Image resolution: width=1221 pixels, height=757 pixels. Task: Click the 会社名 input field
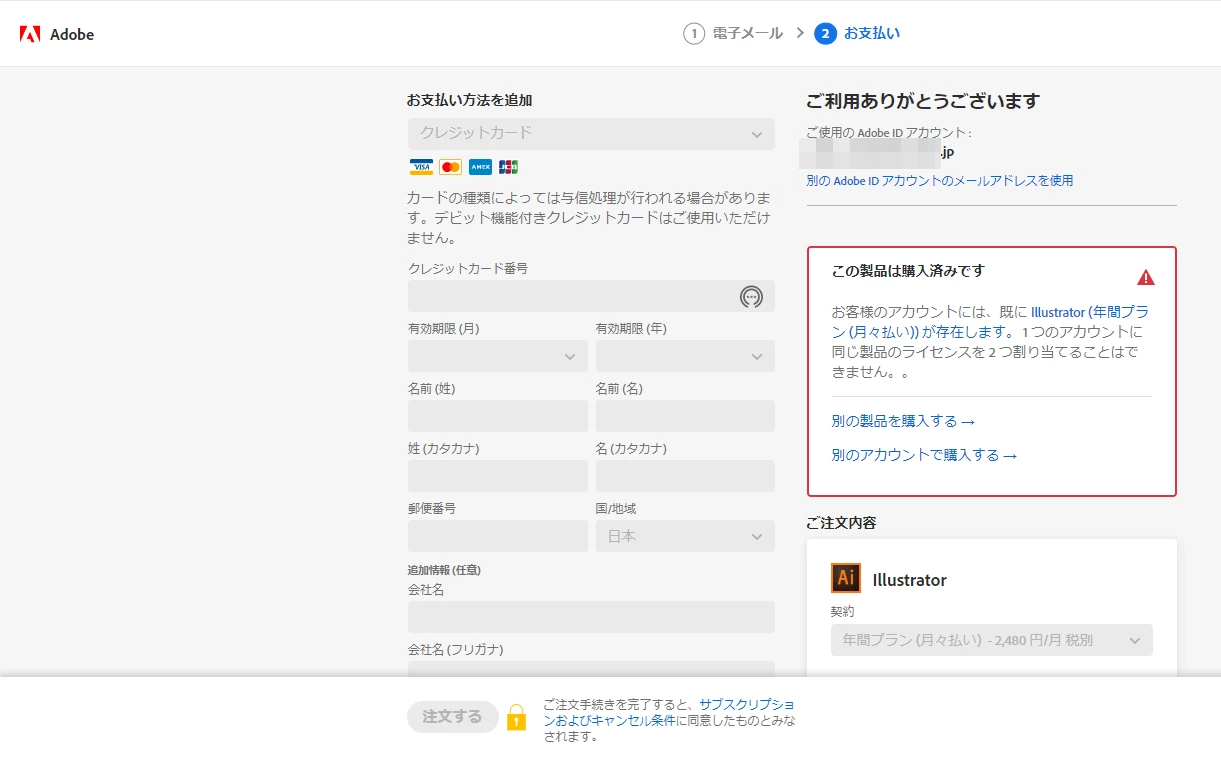591,617
